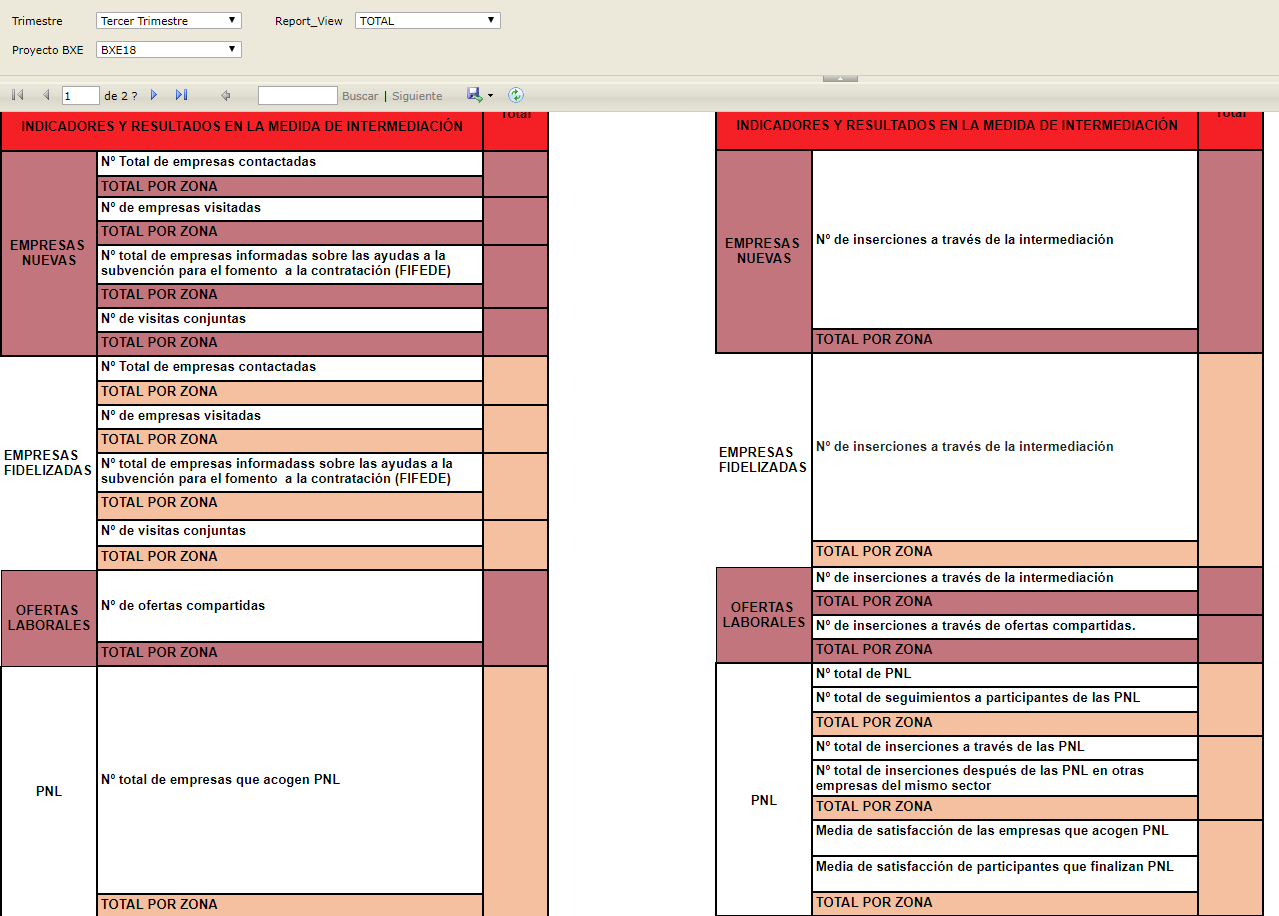Open the export (save) menu
The width and height of the screenshot is (1279, 916).
pyautogui.click(x=480, y=95)
